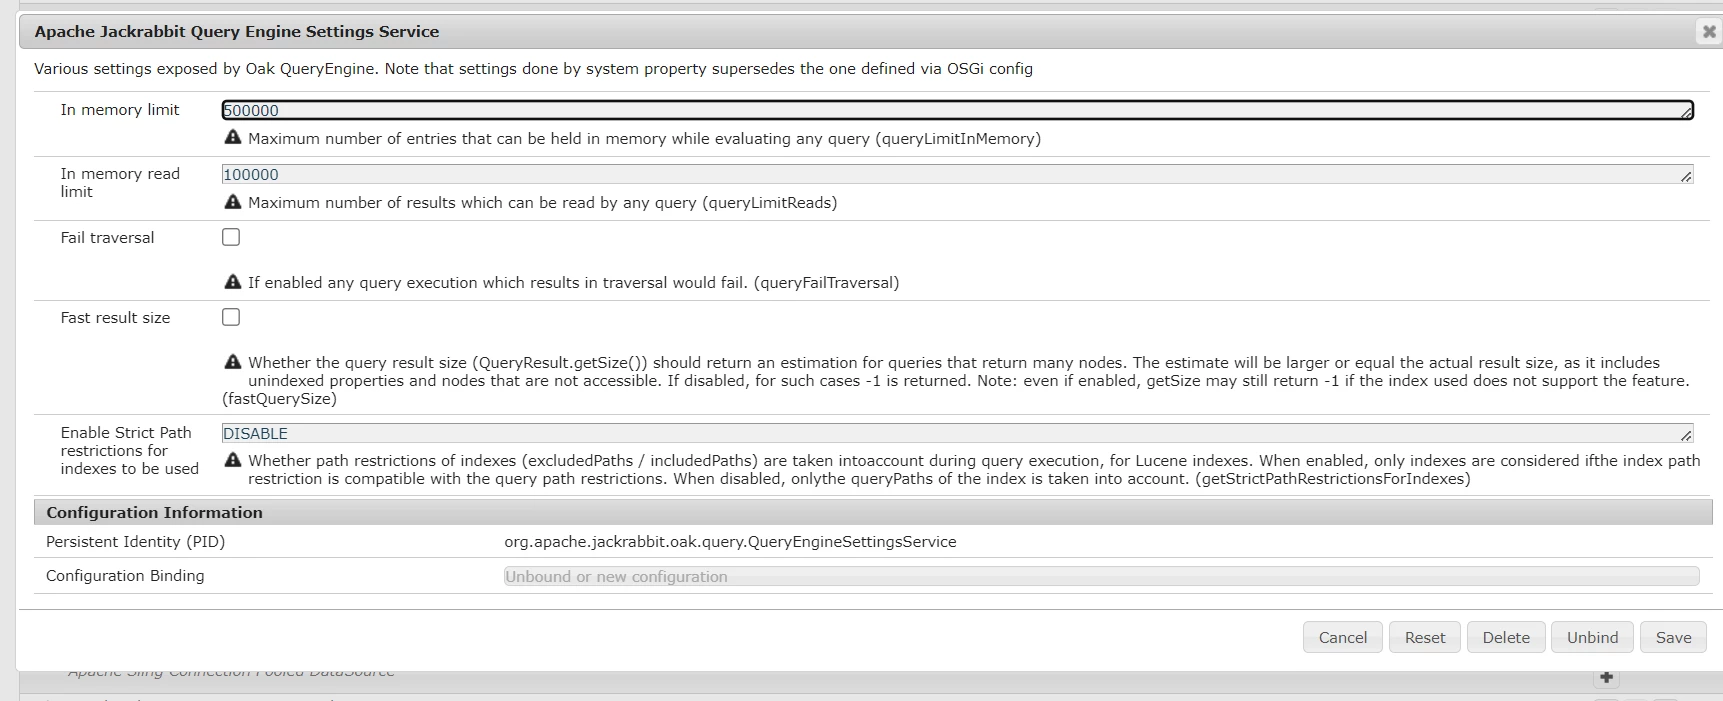Image resolution: width=1723 pixels, height=701 pixels.
Task: Click the Unbind button
Action: [x=1592, y=637]
